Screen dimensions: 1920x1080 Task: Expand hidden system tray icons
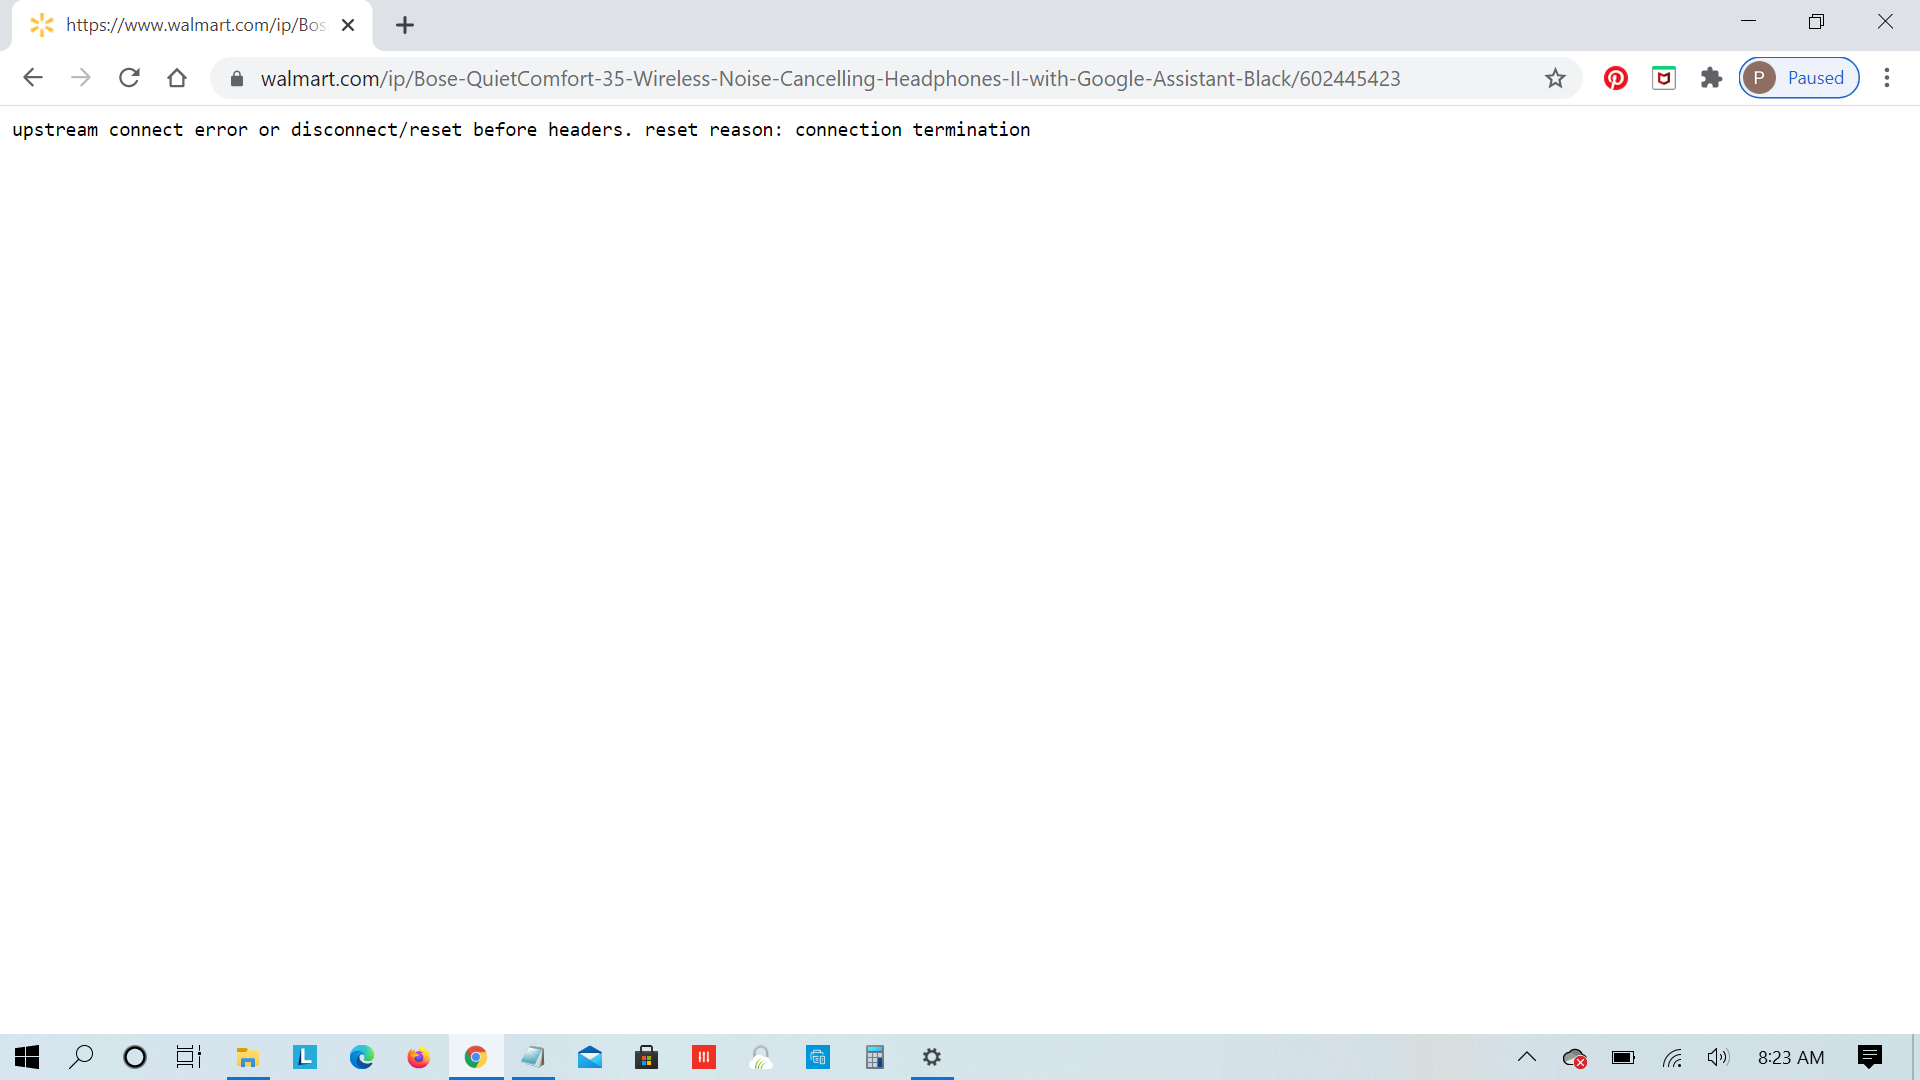(x=1526, y=1057)
